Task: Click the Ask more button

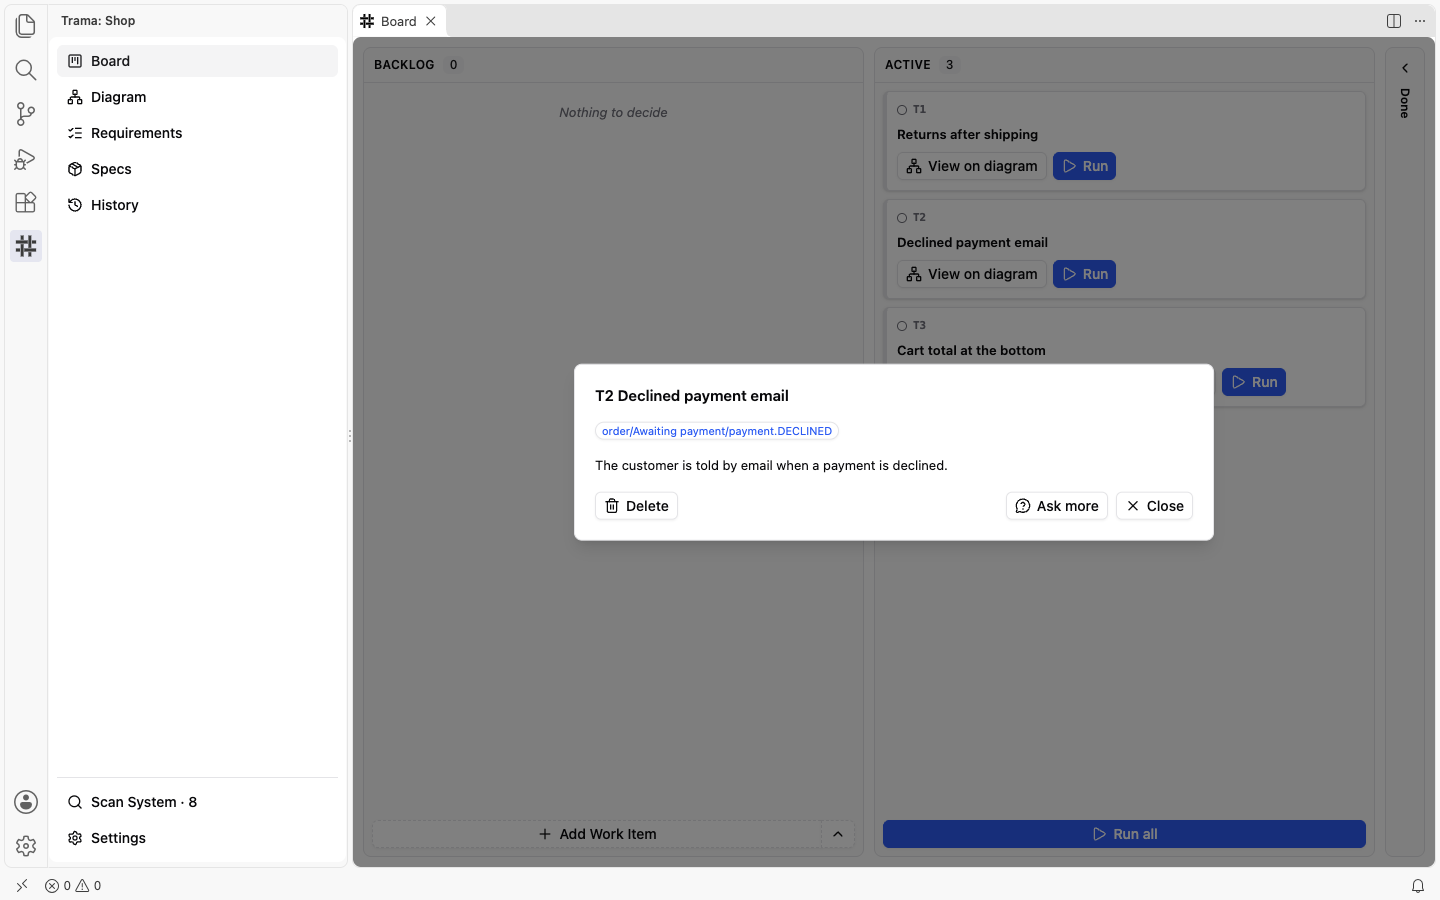Action: click(x=1056, y=506)
